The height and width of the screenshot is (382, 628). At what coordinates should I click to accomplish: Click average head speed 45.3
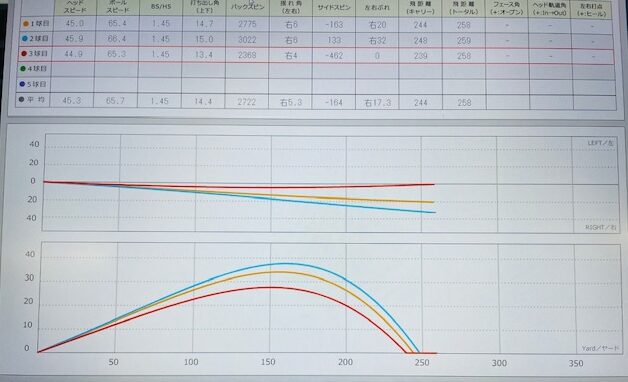pyautogui.click(x=72, y=101)
